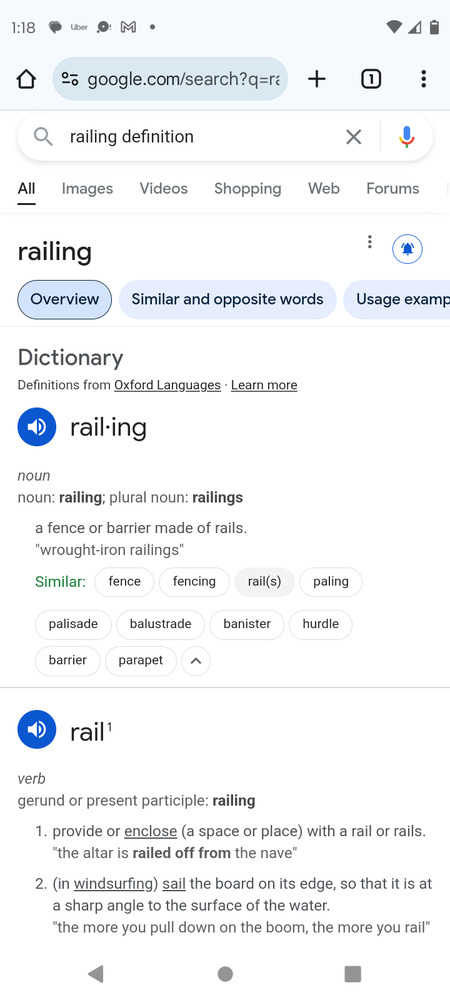Image resolution: width=450 pixels, height=1000 pixels.
Task: Play pronunciation audio for rail·ing
Action: pyautogui.click(x=37, y=427)
